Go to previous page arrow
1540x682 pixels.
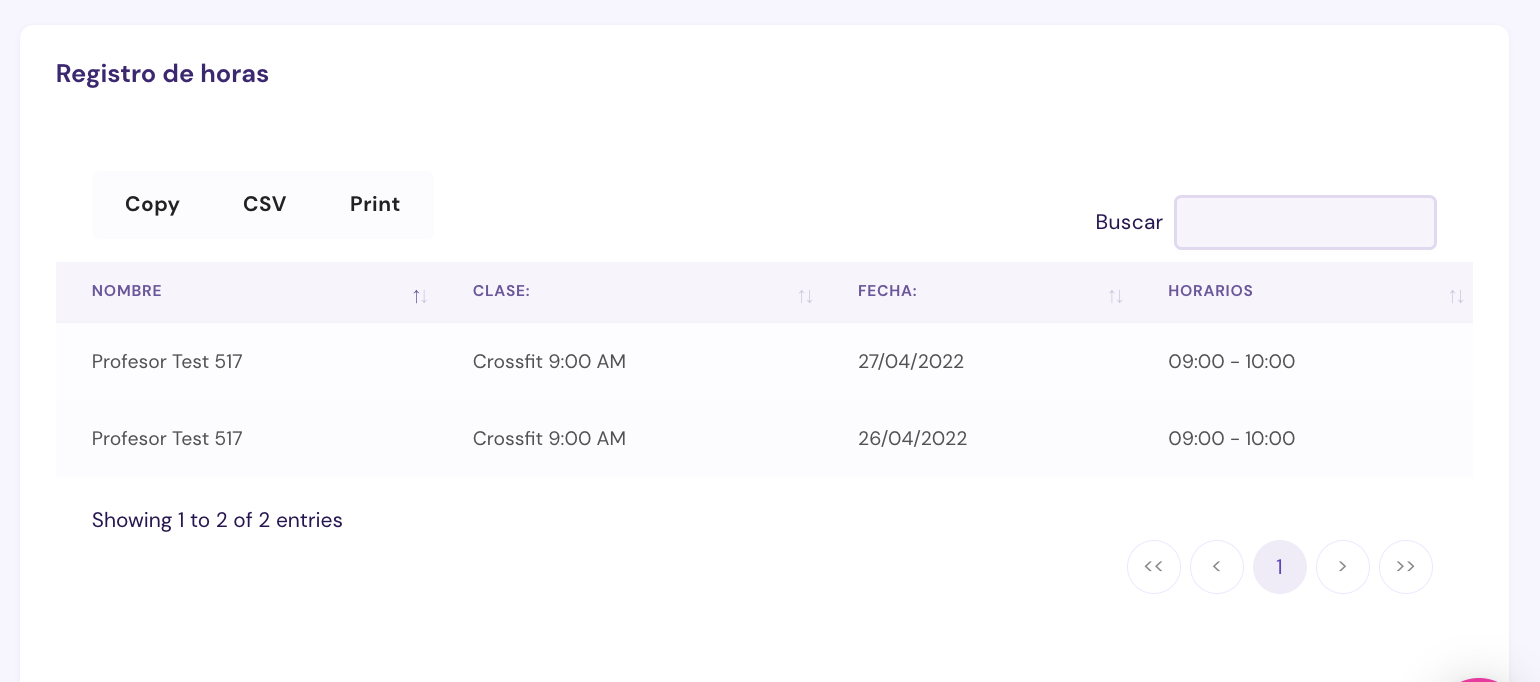[x=1216, y=567]
